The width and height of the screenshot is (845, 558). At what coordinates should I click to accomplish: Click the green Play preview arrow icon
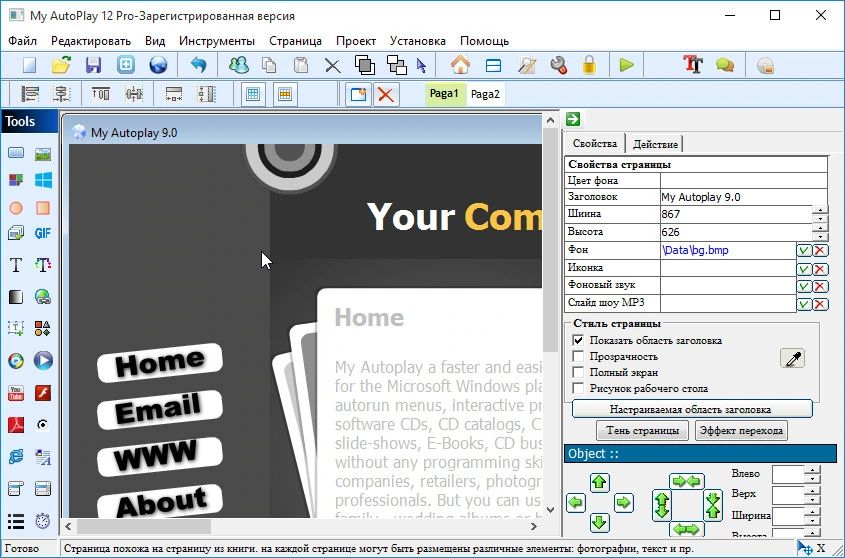[x=626, y=65]
